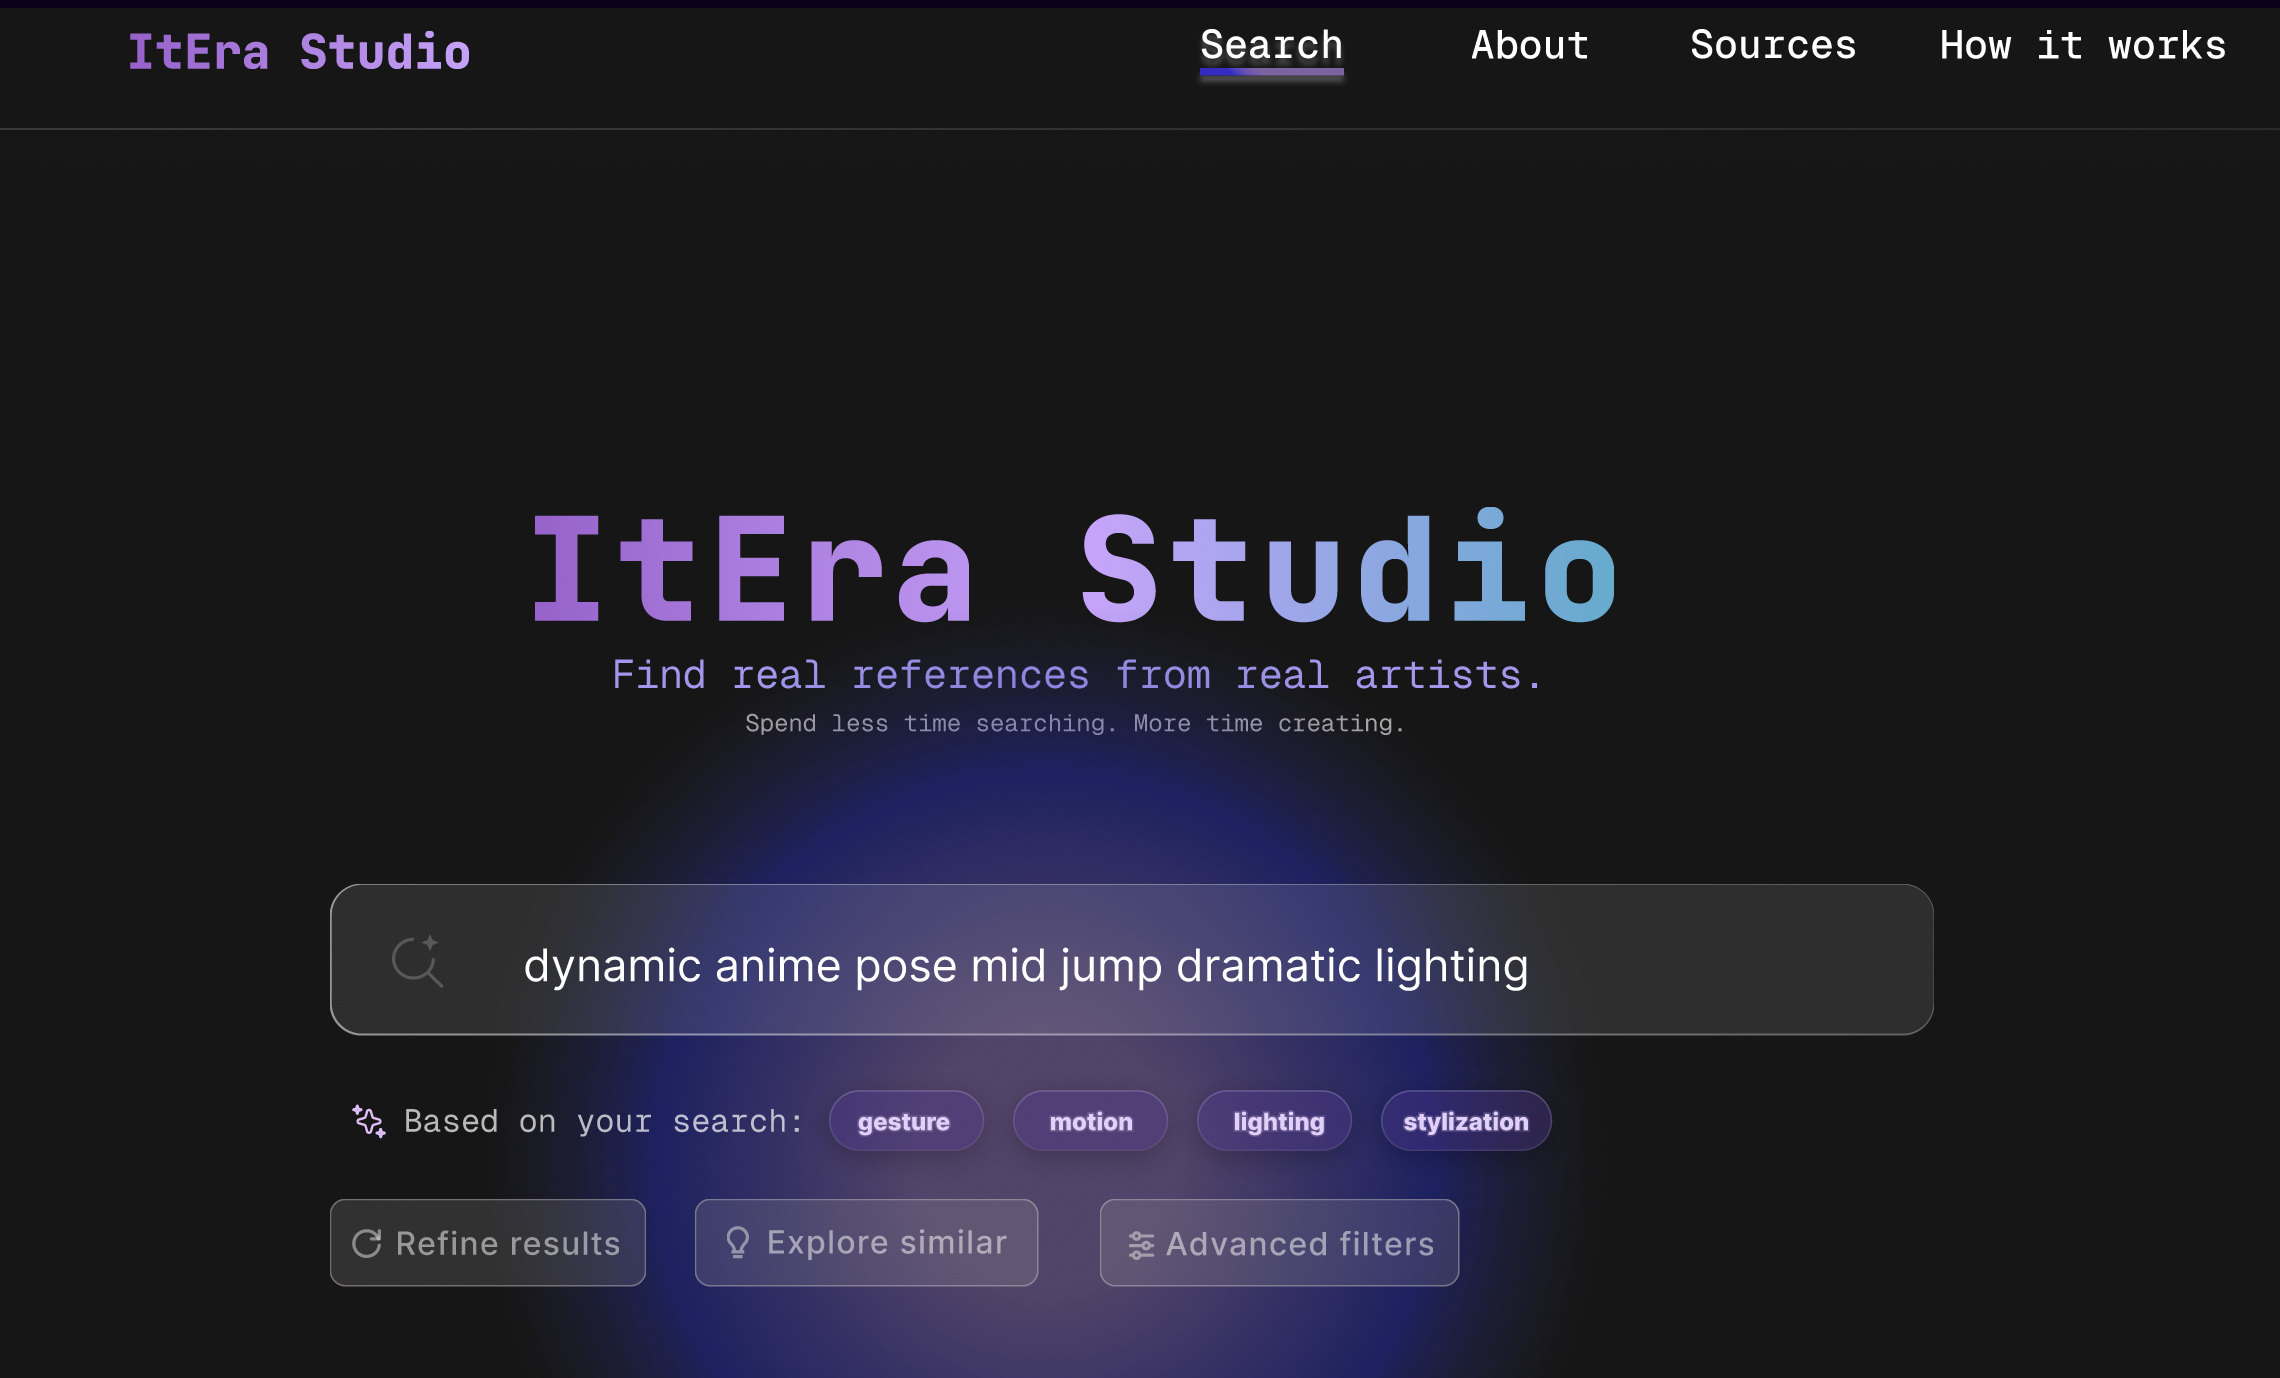Click the sparkle icon near Based on your search
The height and width of the screenshot is (1378, 2280).
click(369, 1121)
